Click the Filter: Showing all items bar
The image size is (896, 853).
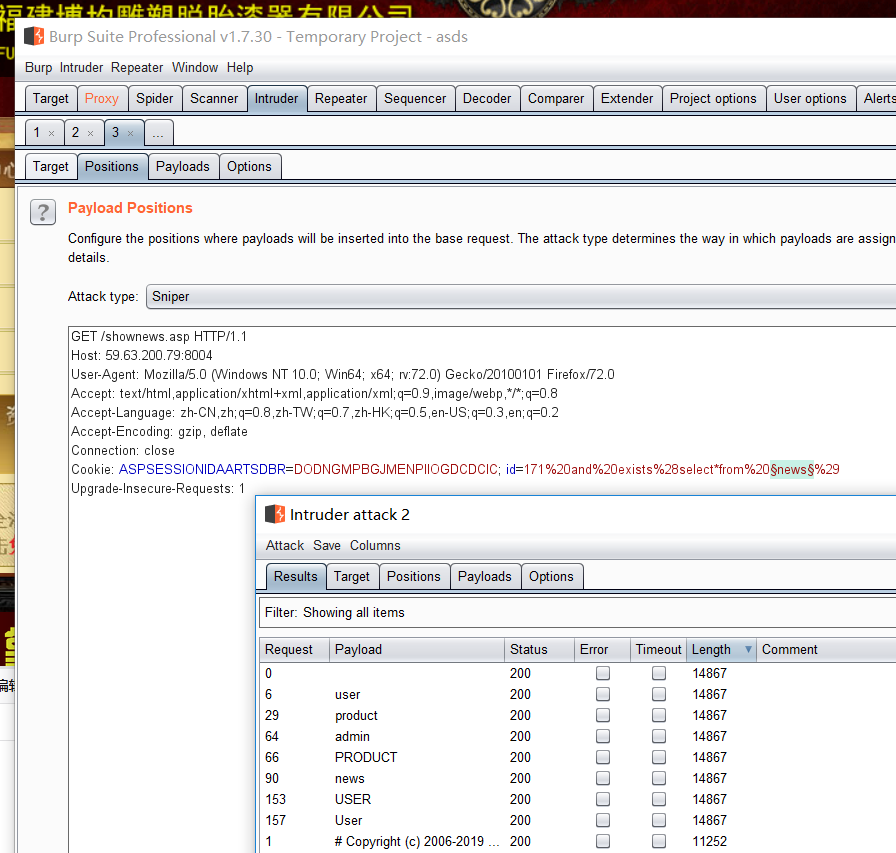577,612
